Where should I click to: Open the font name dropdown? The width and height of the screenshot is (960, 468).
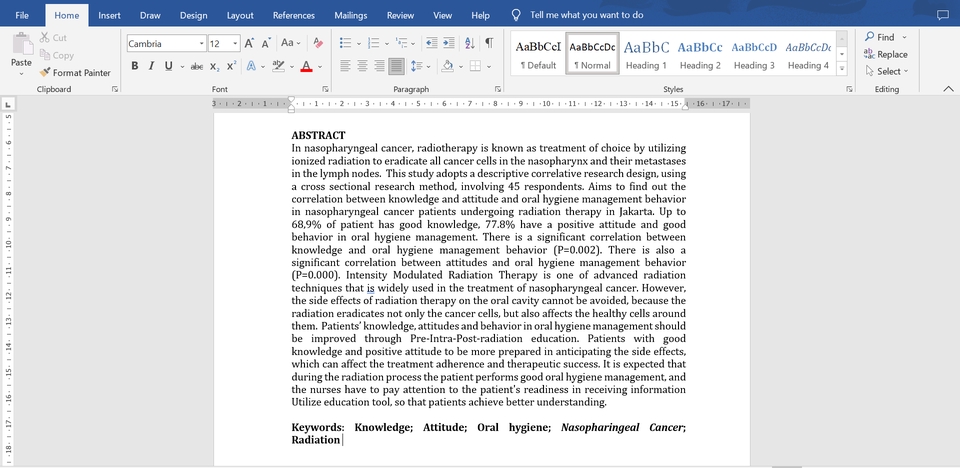(x=201, y=43)
